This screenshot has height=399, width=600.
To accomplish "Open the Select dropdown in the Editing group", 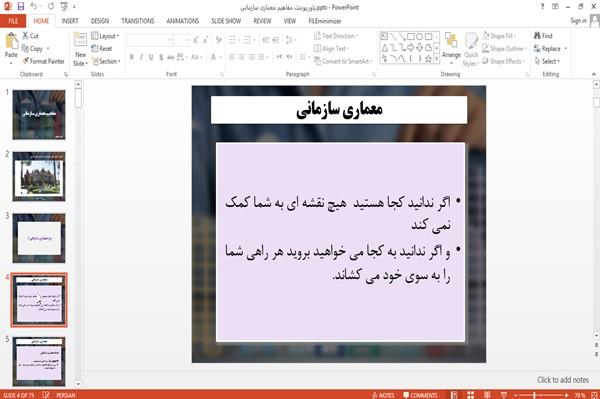I will tap(547, 61).
